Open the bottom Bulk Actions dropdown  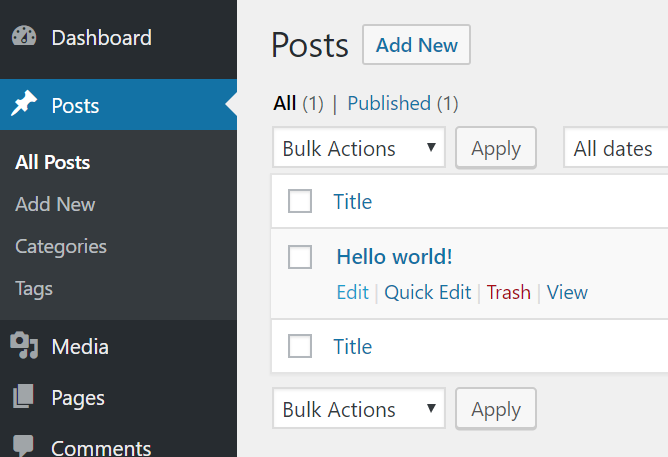coord(359,409)
